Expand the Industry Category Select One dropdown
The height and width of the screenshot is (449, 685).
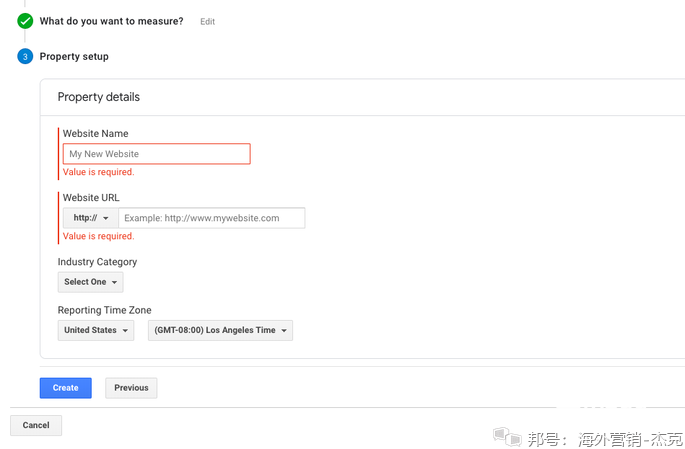(x=91, y=282)
